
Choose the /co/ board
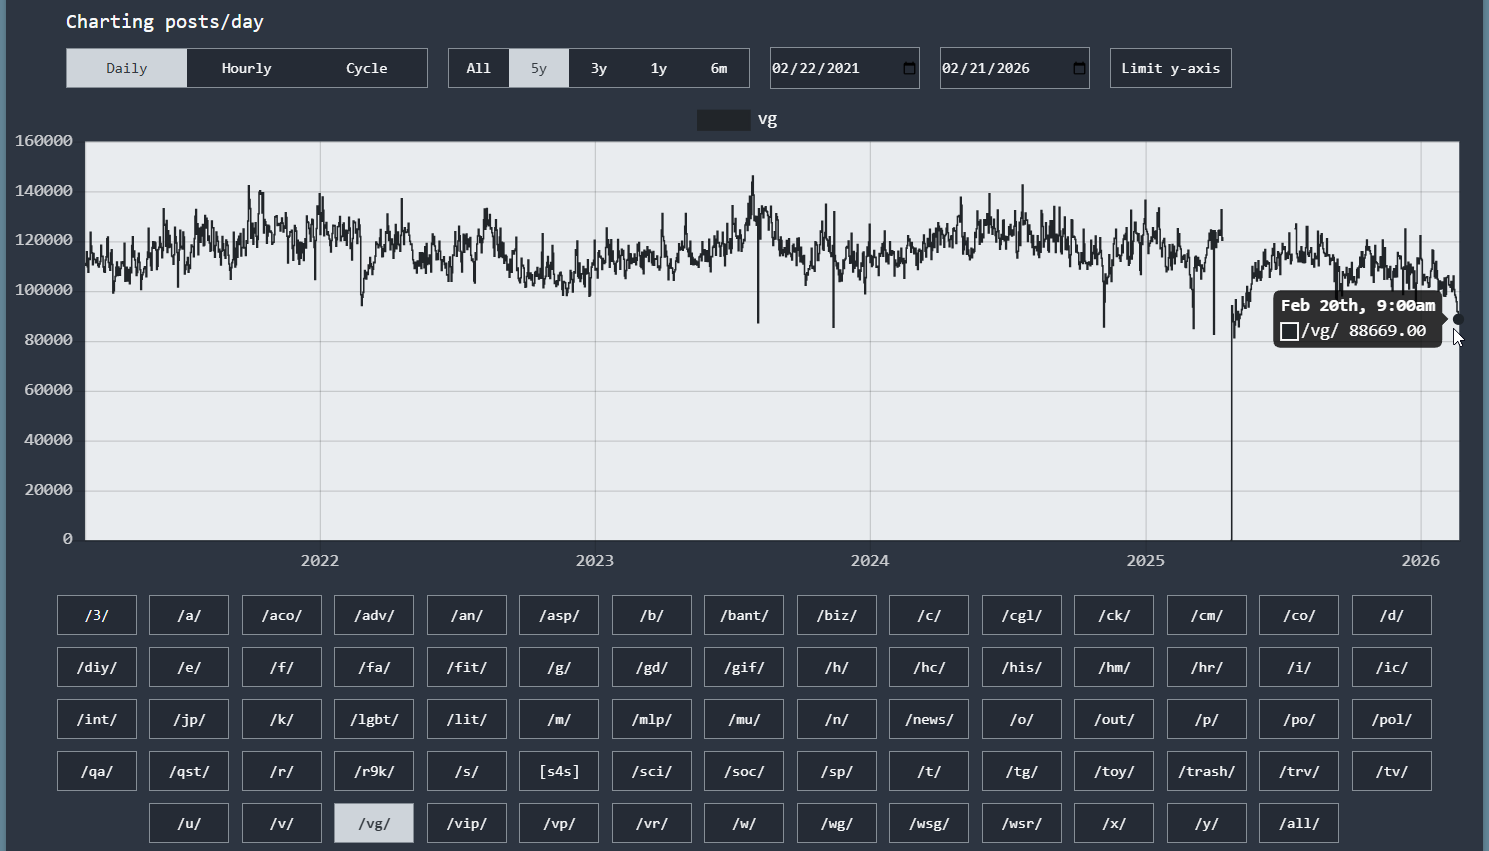(x=1299, y=615)
